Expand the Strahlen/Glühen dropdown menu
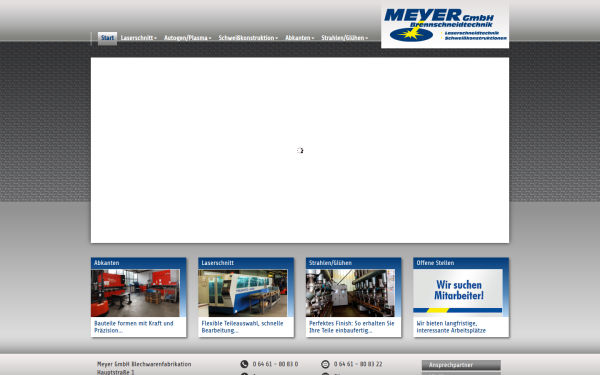The image size is (600, 375). coord(345,38)
